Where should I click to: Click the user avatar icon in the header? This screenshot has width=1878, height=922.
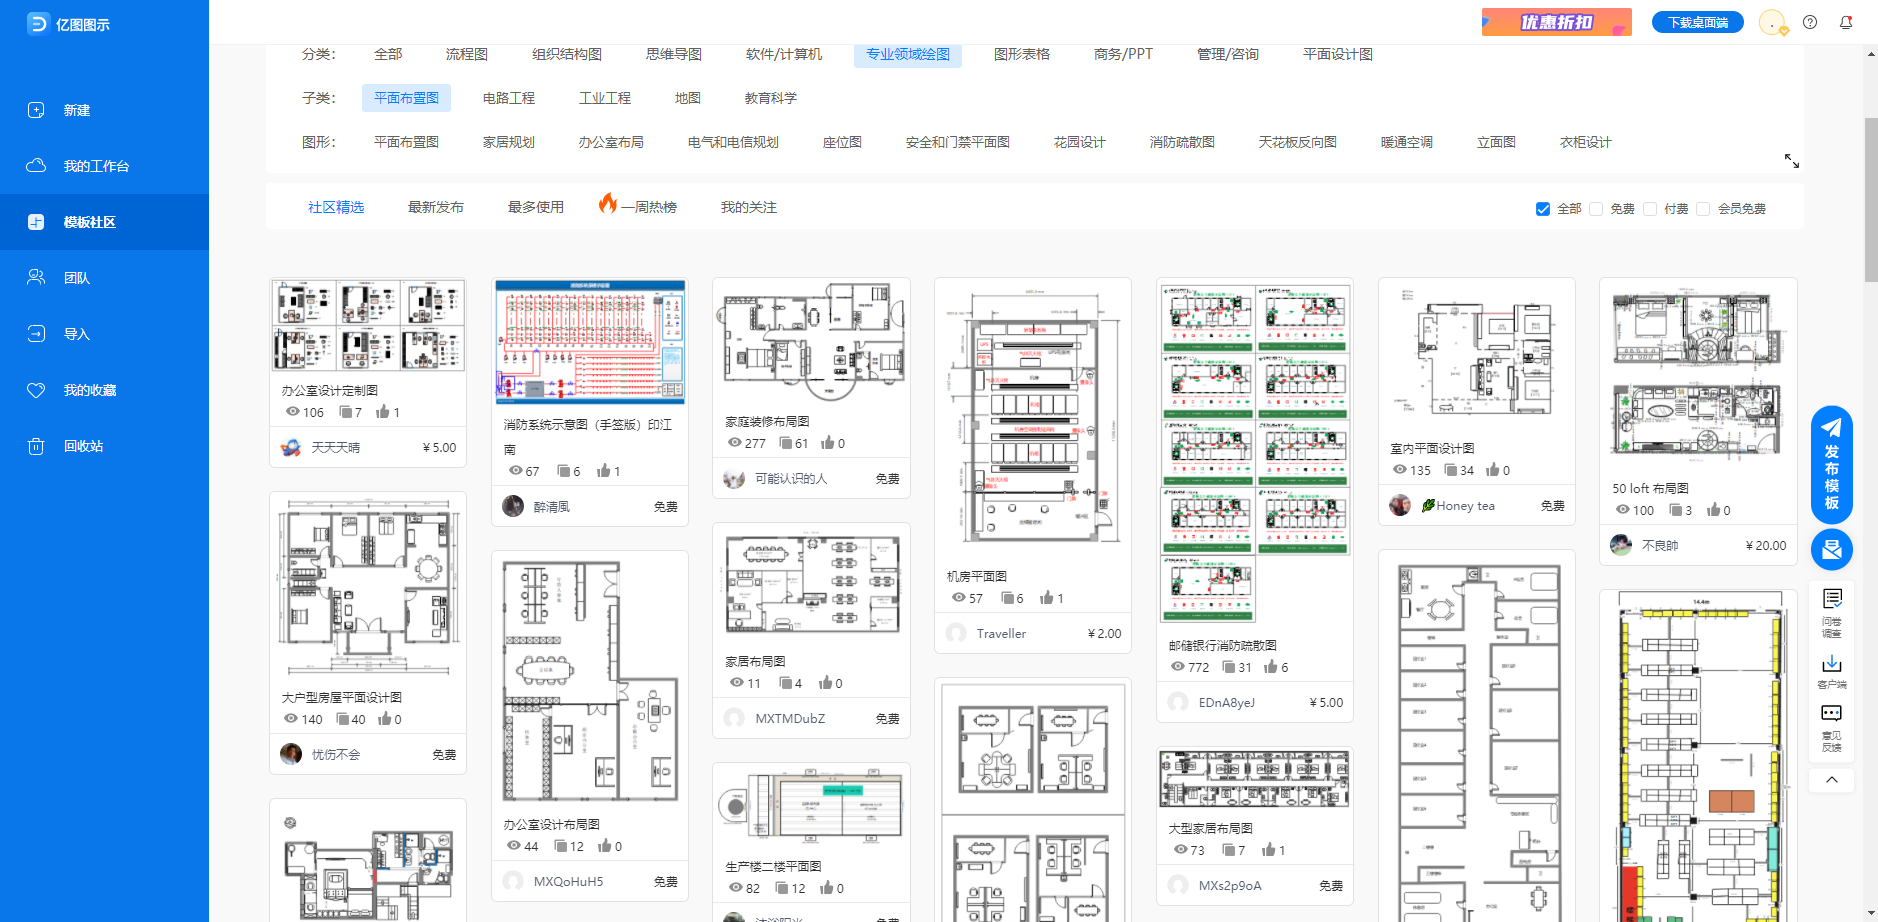point(1772,22)
